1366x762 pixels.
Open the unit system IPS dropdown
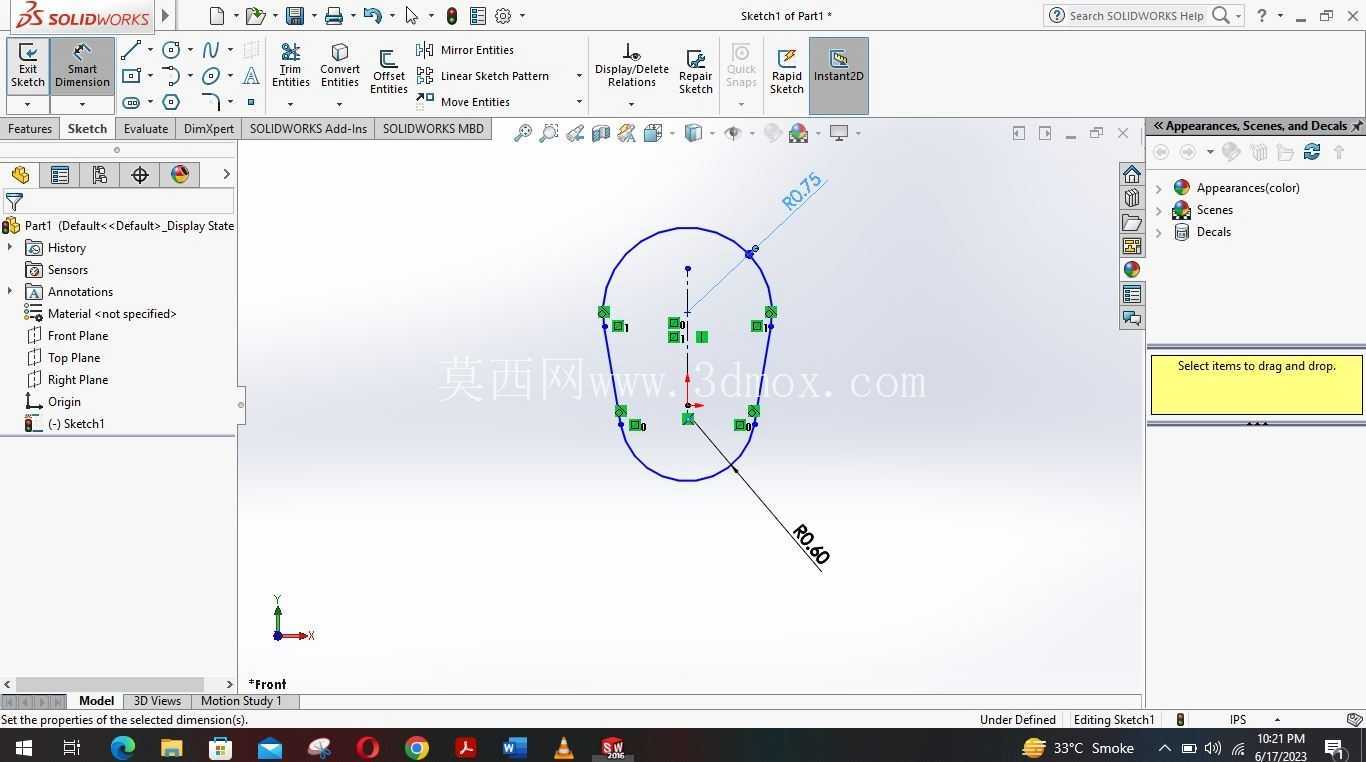[x=1277, y=720]
